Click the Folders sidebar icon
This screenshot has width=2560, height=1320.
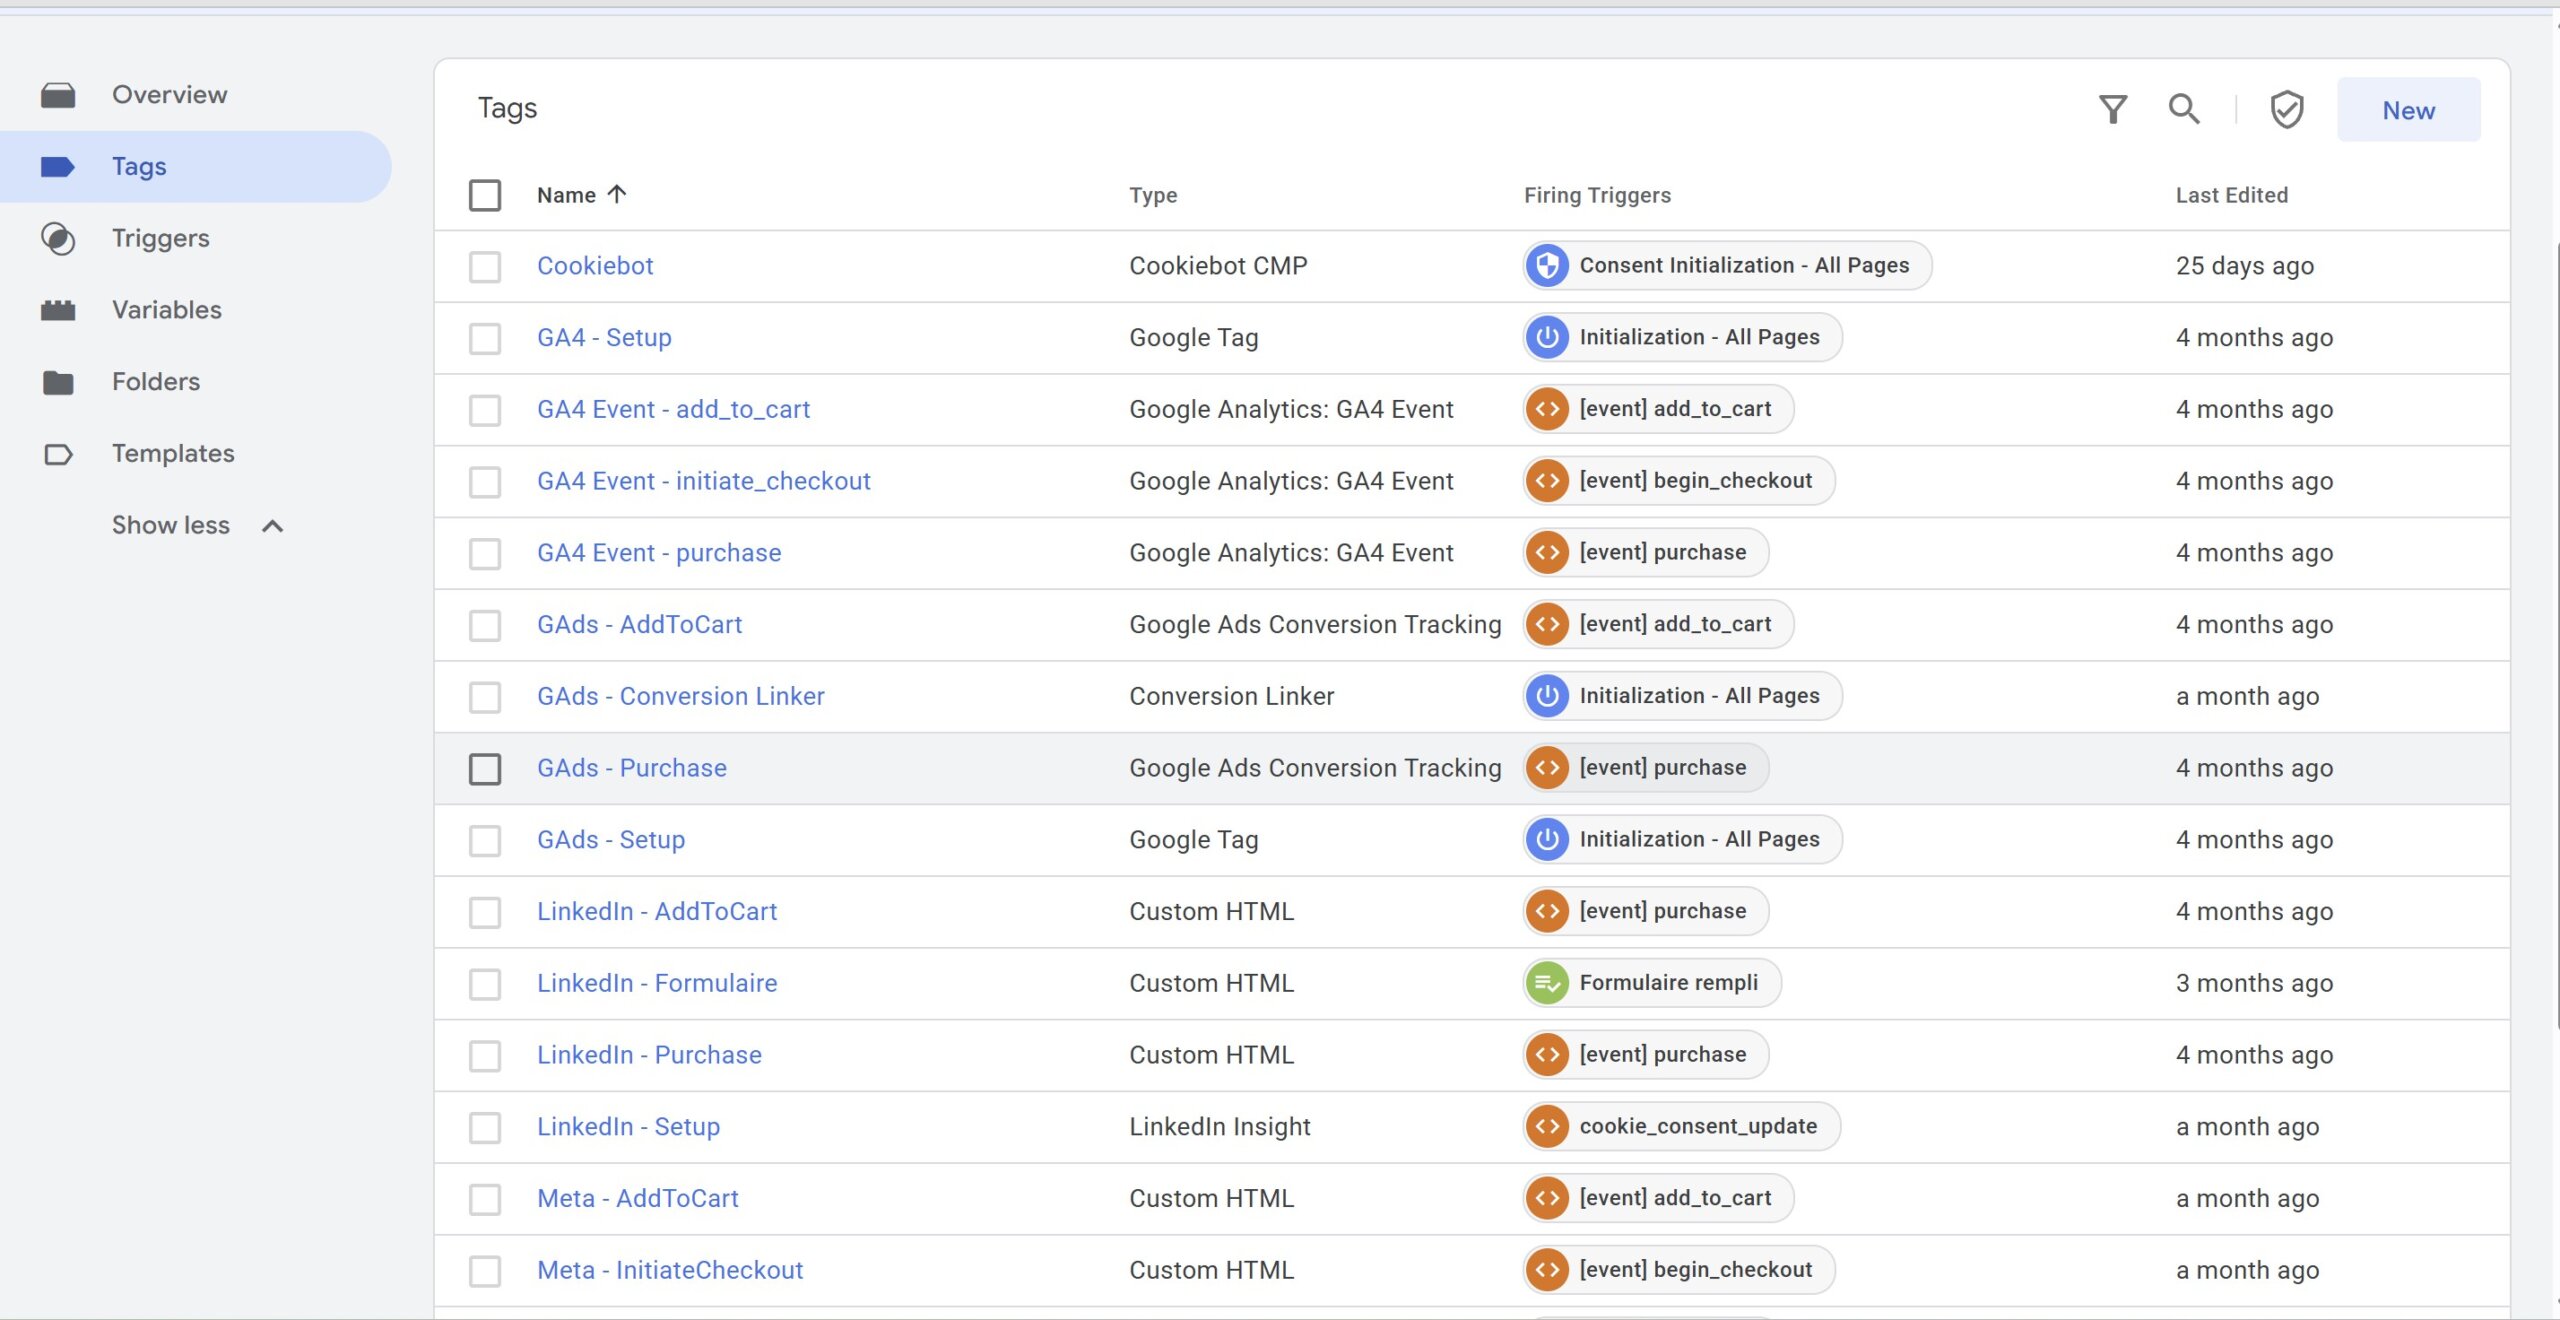(58, 382)
